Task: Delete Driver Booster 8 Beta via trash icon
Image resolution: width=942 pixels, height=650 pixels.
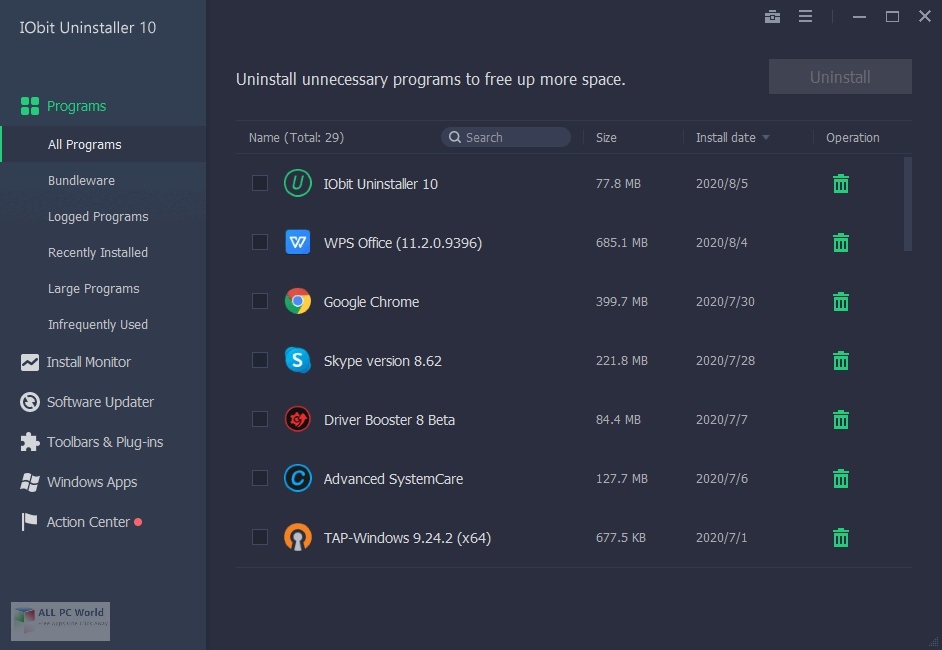Action: point(840,419)
